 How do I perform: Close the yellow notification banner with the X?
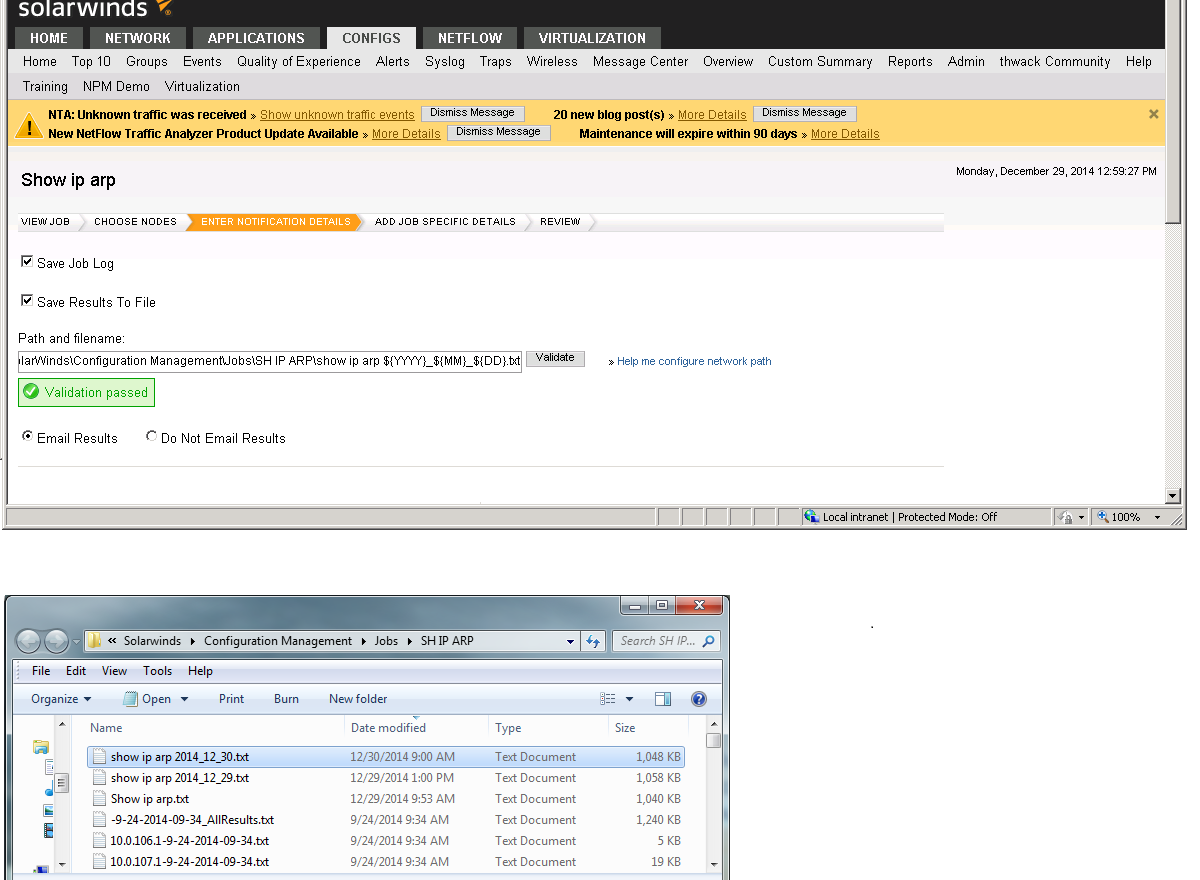[1153, 114]
